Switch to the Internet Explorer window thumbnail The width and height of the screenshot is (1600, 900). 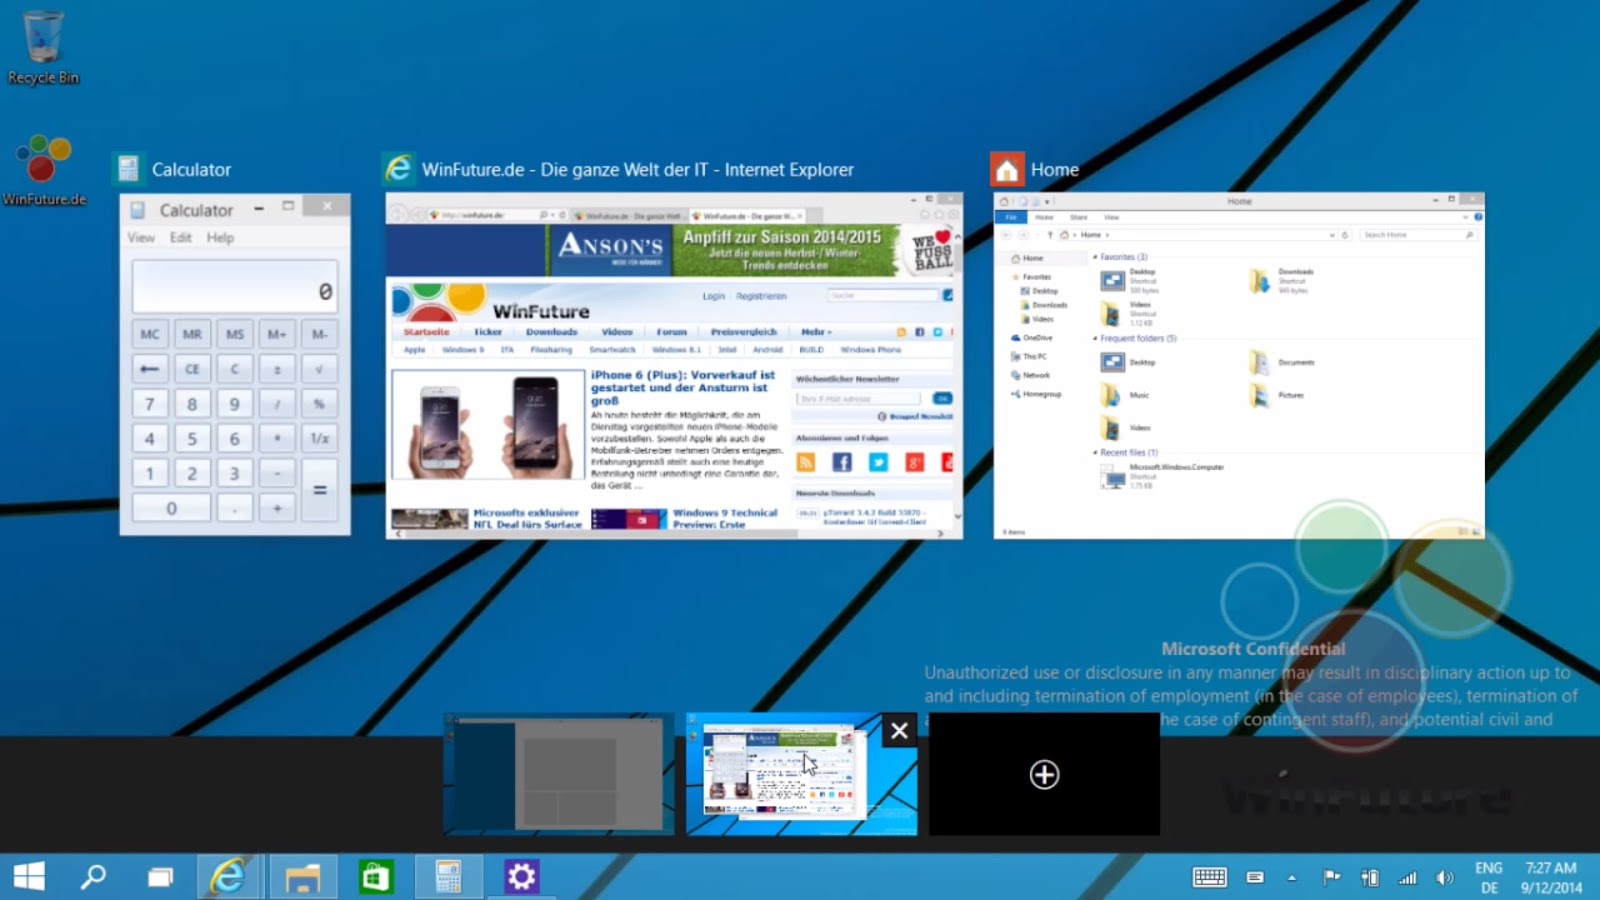click(674, 366)
